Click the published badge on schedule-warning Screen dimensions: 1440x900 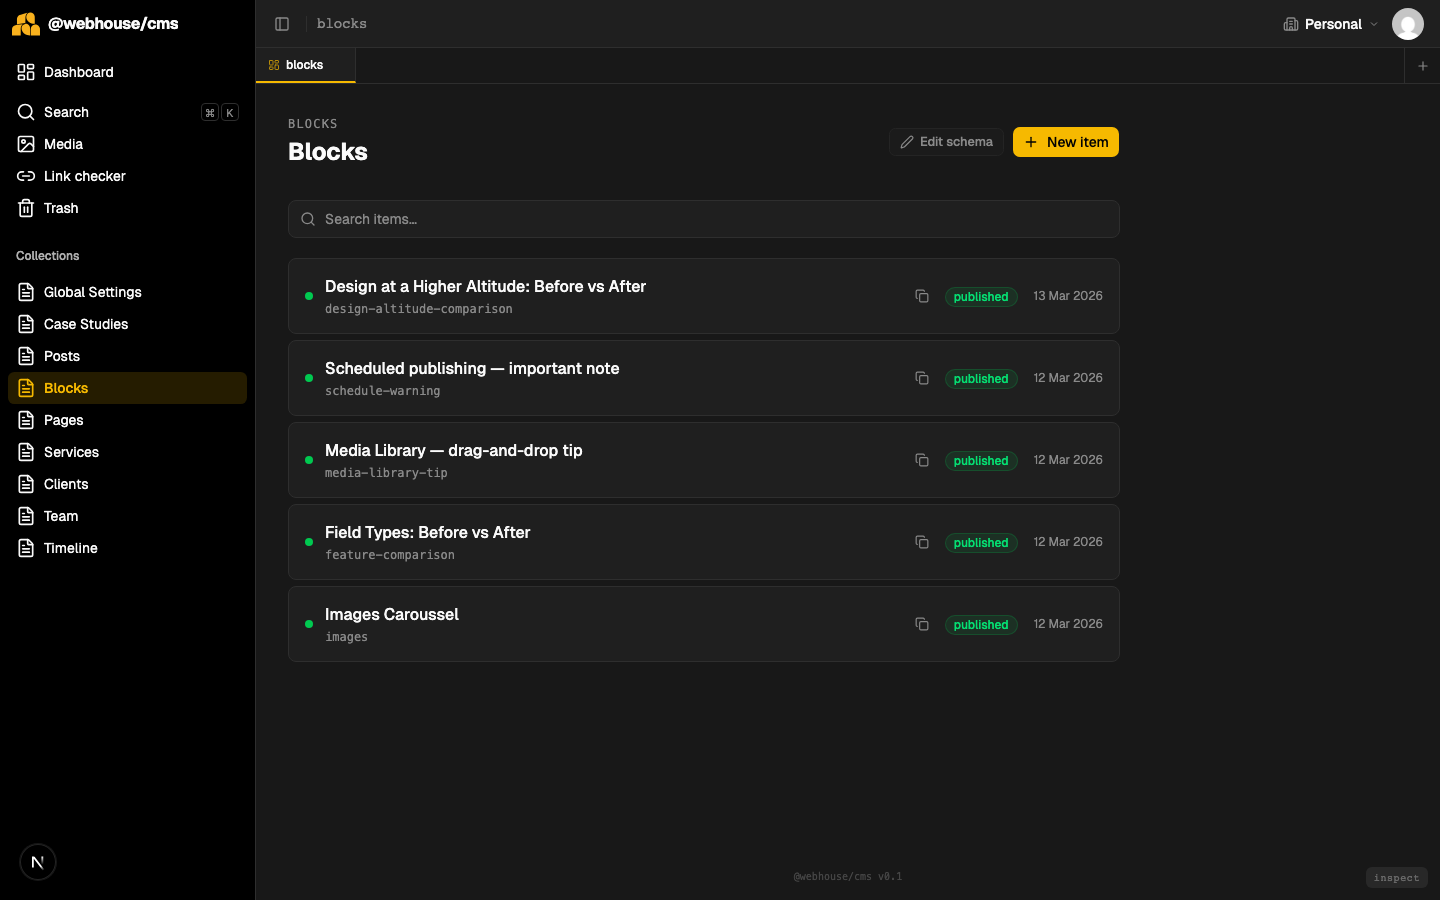point(981,378)
